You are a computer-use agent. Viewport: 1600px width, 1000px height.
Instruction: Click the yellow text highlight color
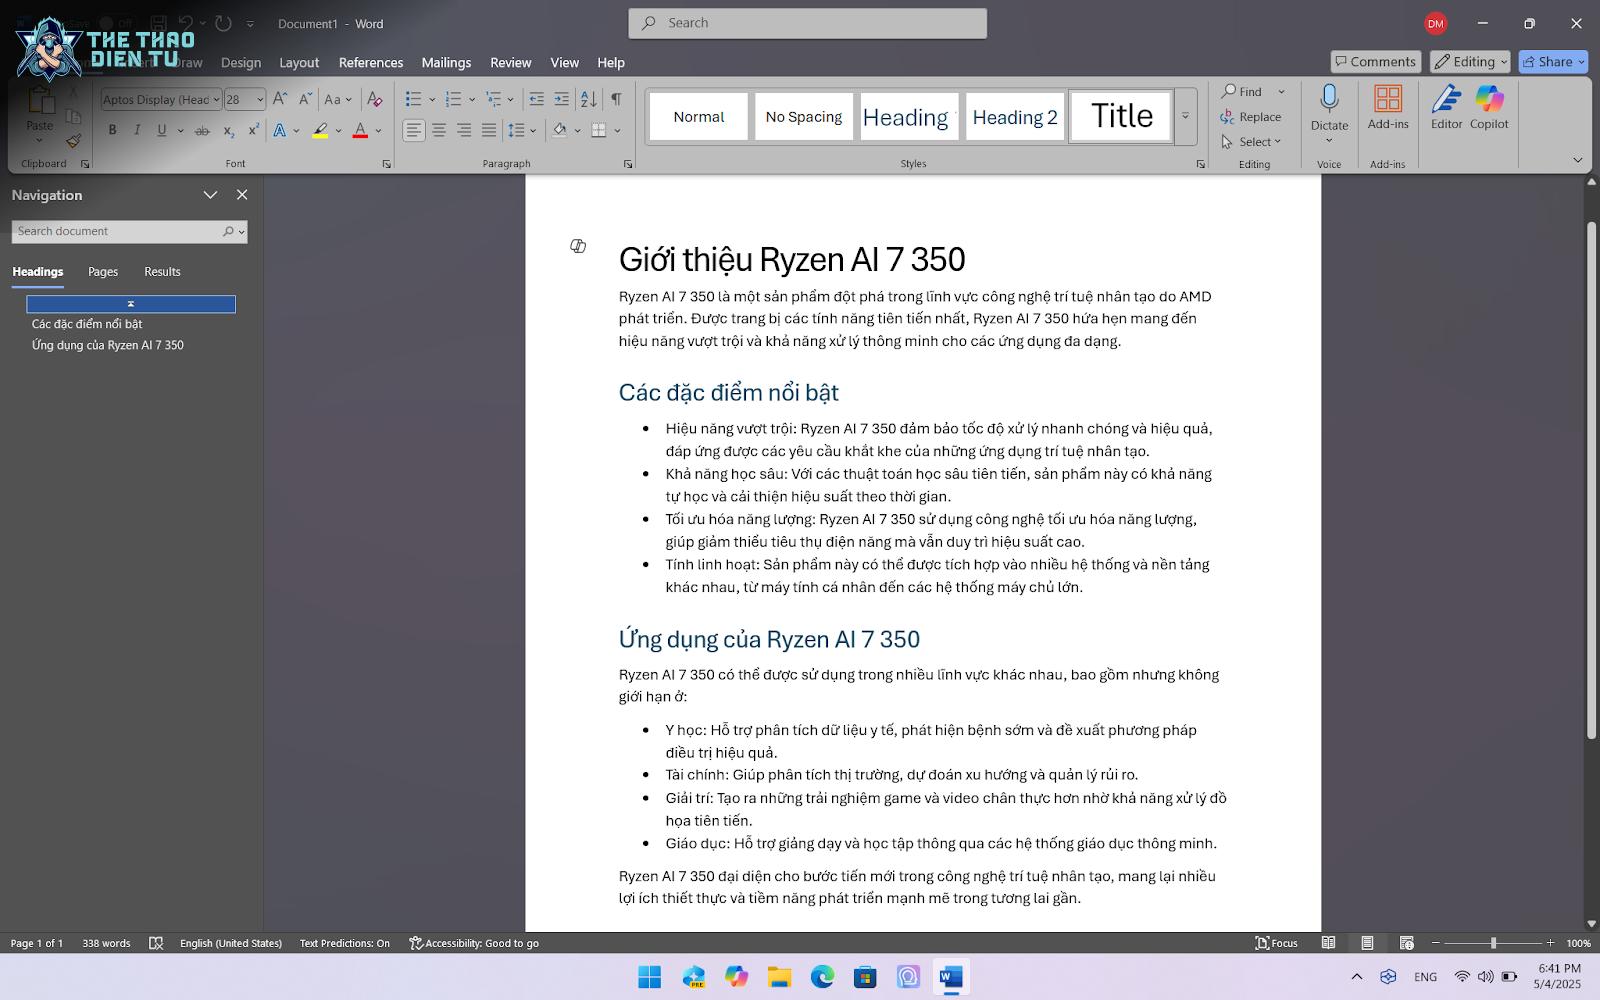(320, 130)
